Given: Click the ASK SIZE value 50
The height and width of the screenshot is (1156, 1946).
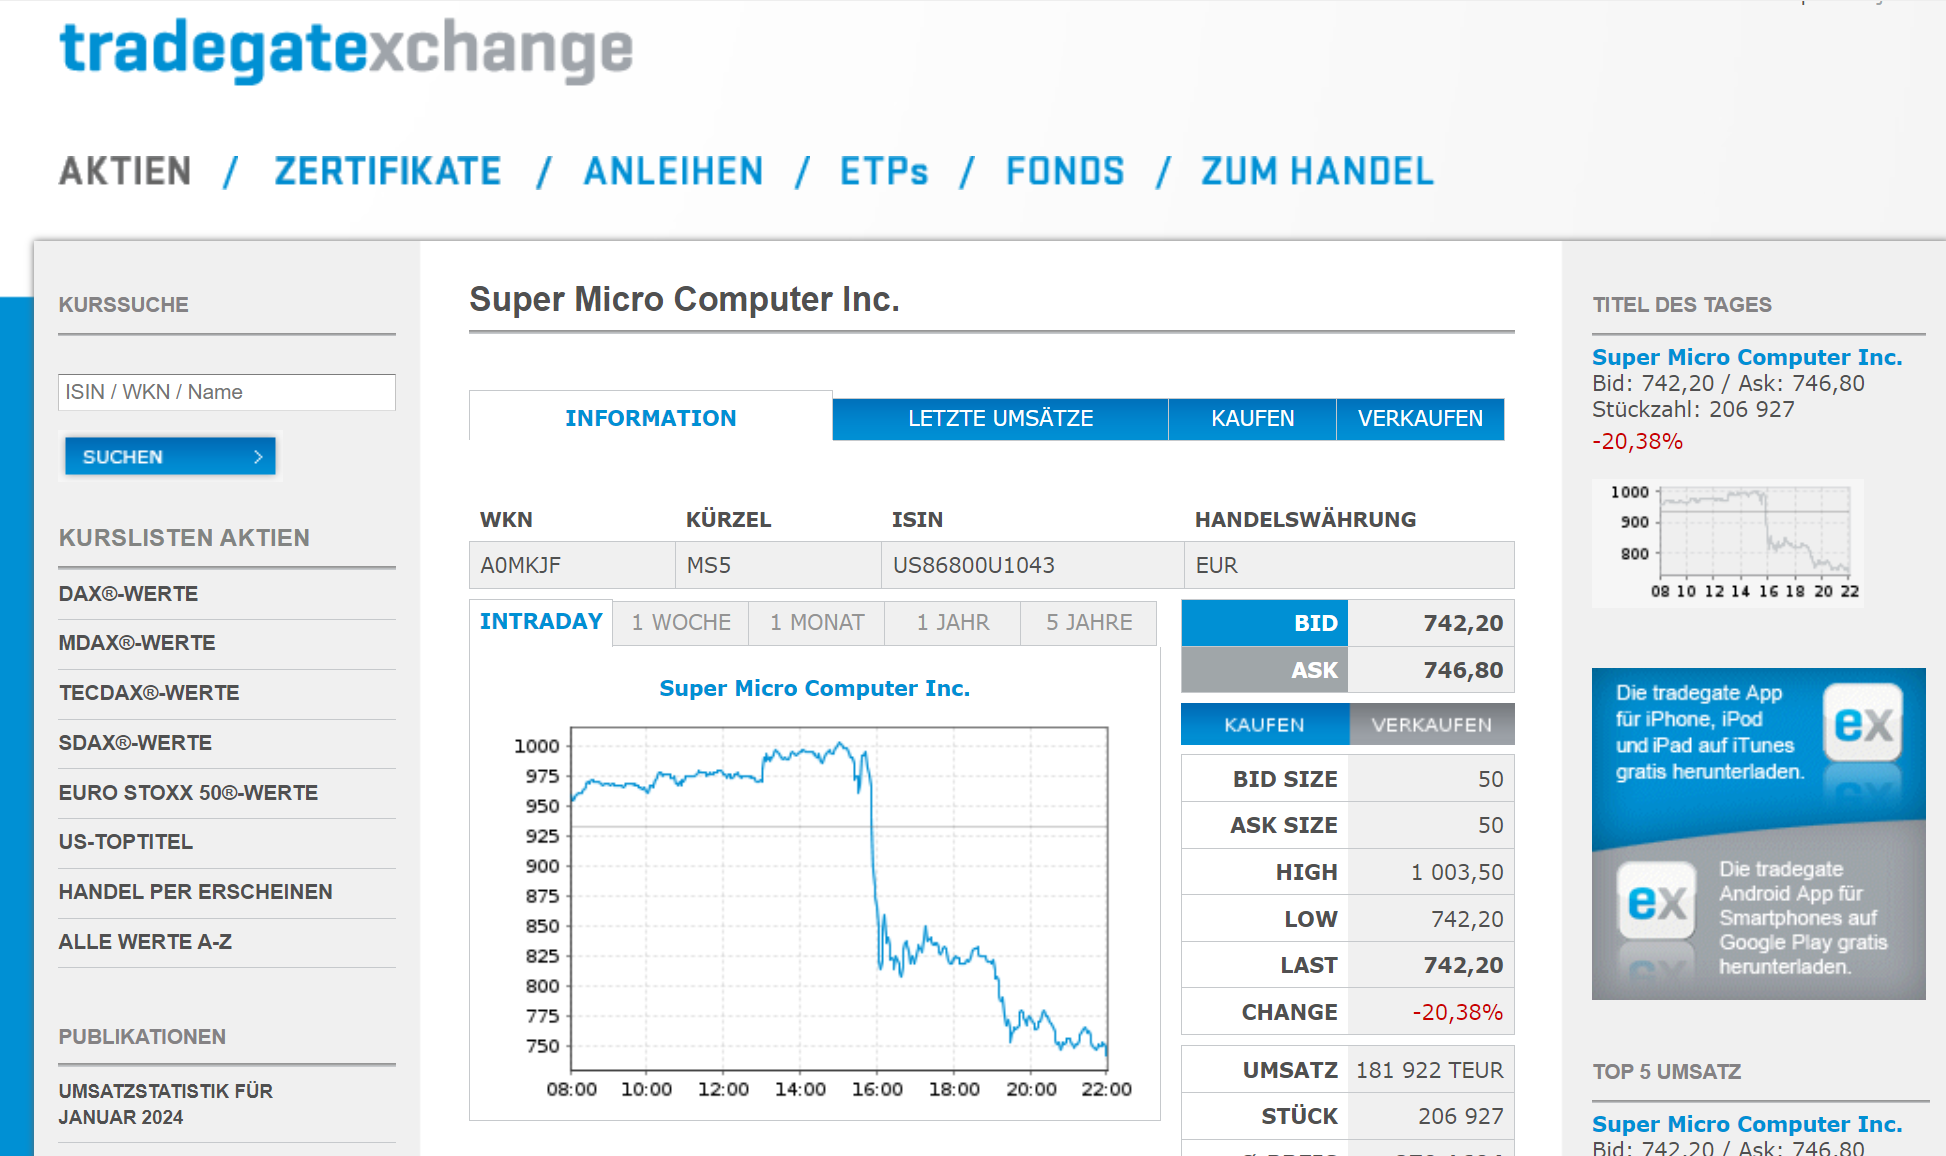Looking at the screenshot, I should (x=1491, y=826).
